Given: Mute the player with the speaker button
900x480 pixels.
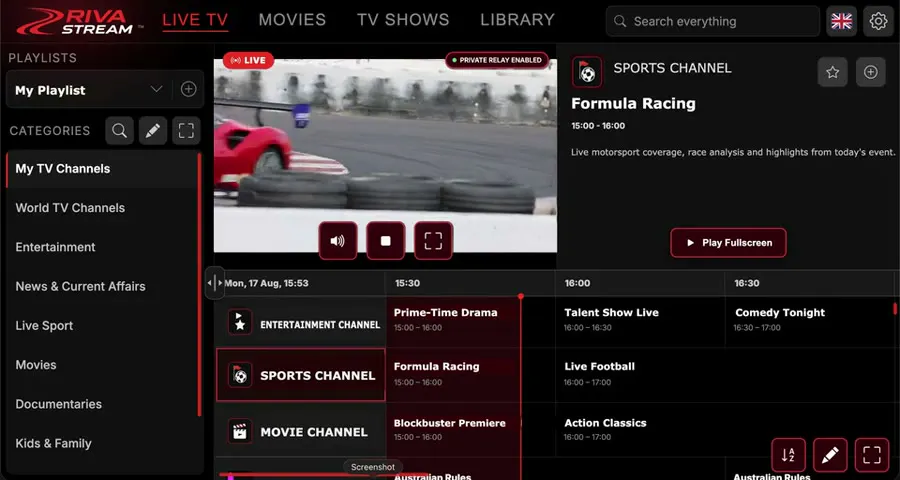Looking at the screenshot, I should [338, 241].
